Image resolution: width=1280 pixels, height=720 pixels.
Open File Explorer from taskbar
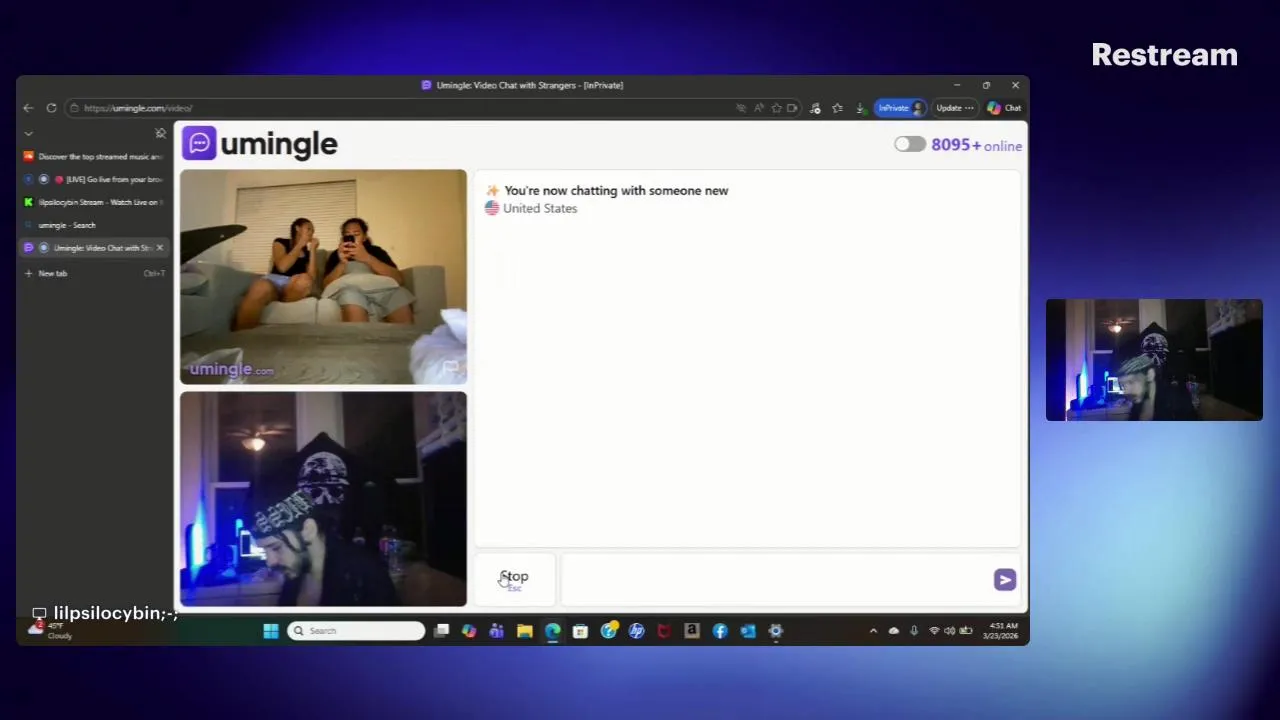click(524, 631)
